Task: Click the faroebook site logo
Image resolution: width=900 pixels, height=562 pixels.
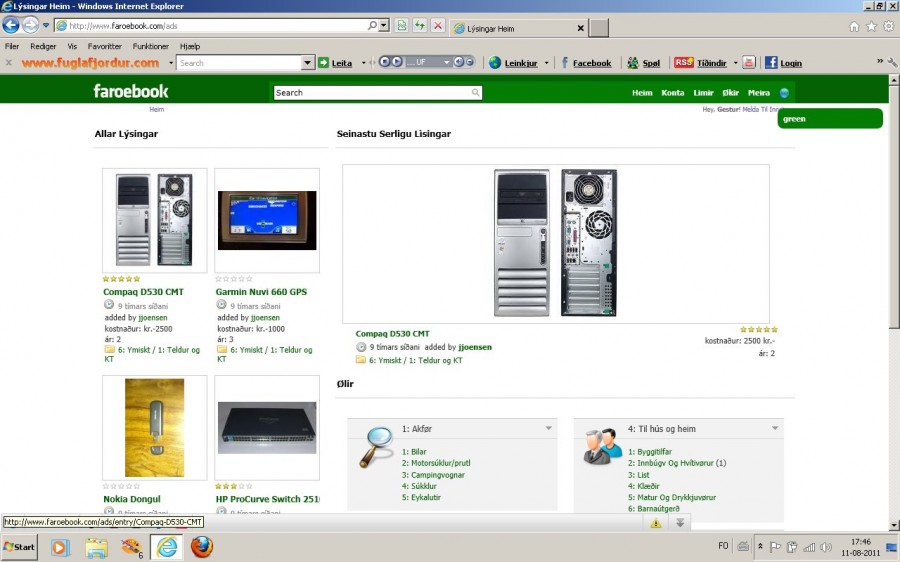Action: [x=131, y=91]
